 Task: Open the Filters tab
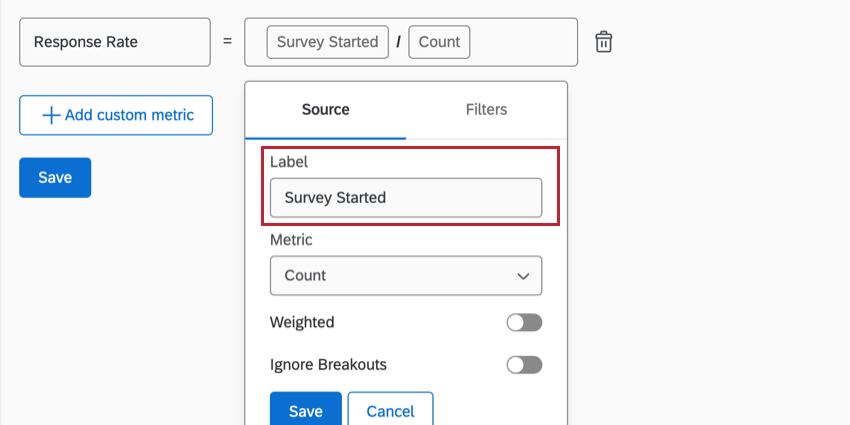pos(486,110)
